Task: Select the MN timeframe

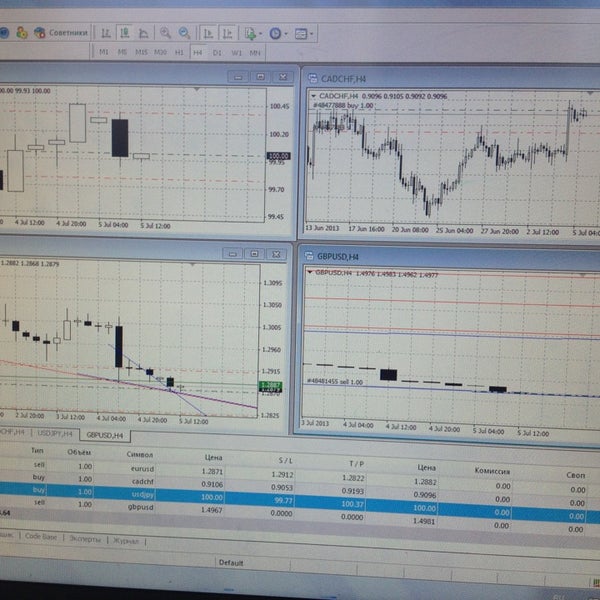Action: click(x=255, y=53)
